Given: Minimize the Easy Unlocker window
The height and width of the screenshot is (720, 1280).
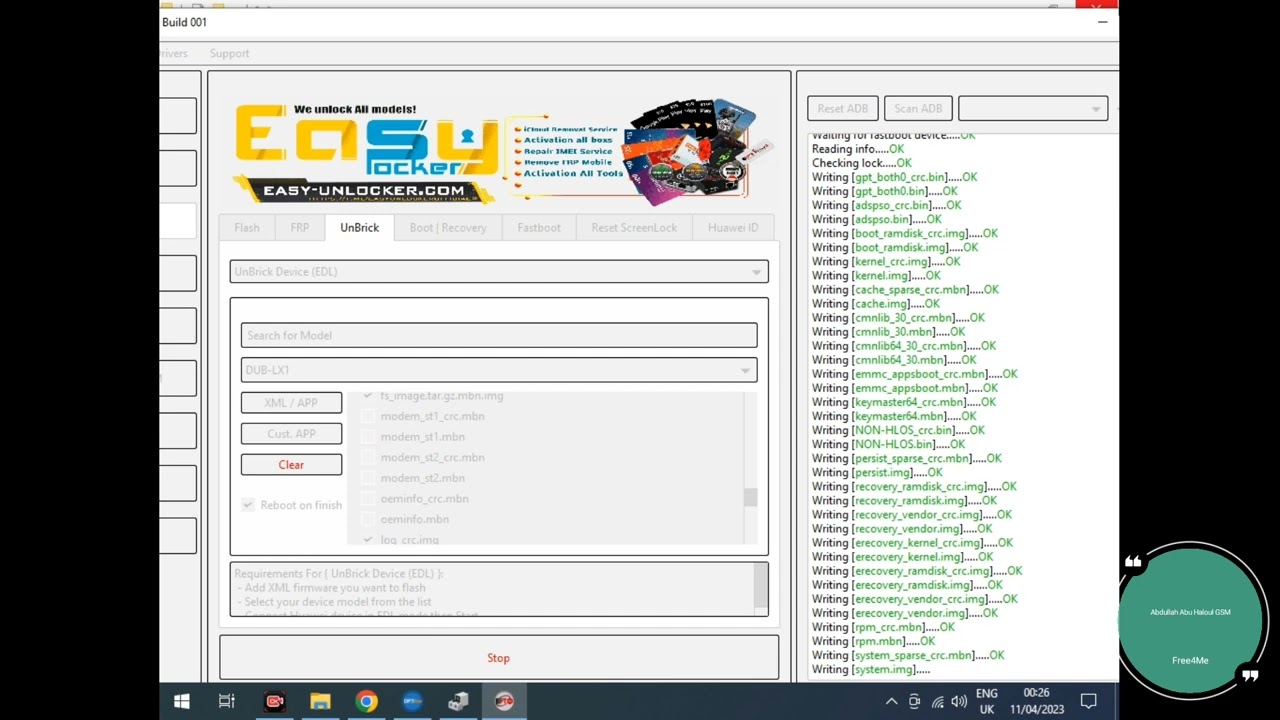Looking at the screenshot, I should pyautogui.click(x=1102, y=22).
